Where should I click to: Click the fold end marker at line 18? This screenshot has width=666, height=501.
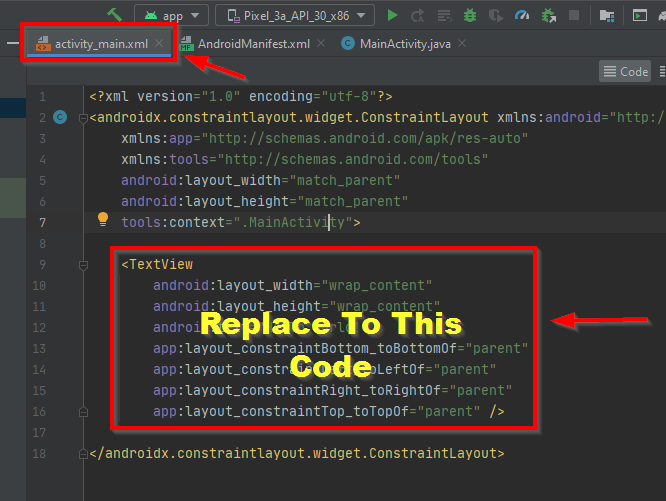[84, 454]
